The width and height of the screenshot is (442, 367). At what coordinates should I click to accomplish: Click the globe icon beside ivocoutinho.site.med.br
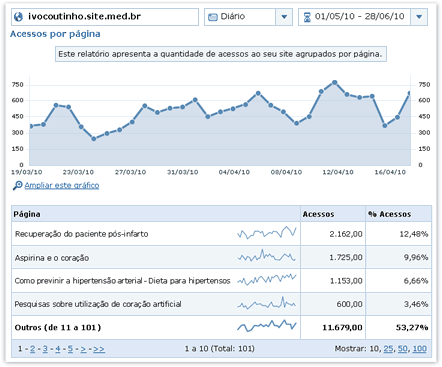point(19,17)
